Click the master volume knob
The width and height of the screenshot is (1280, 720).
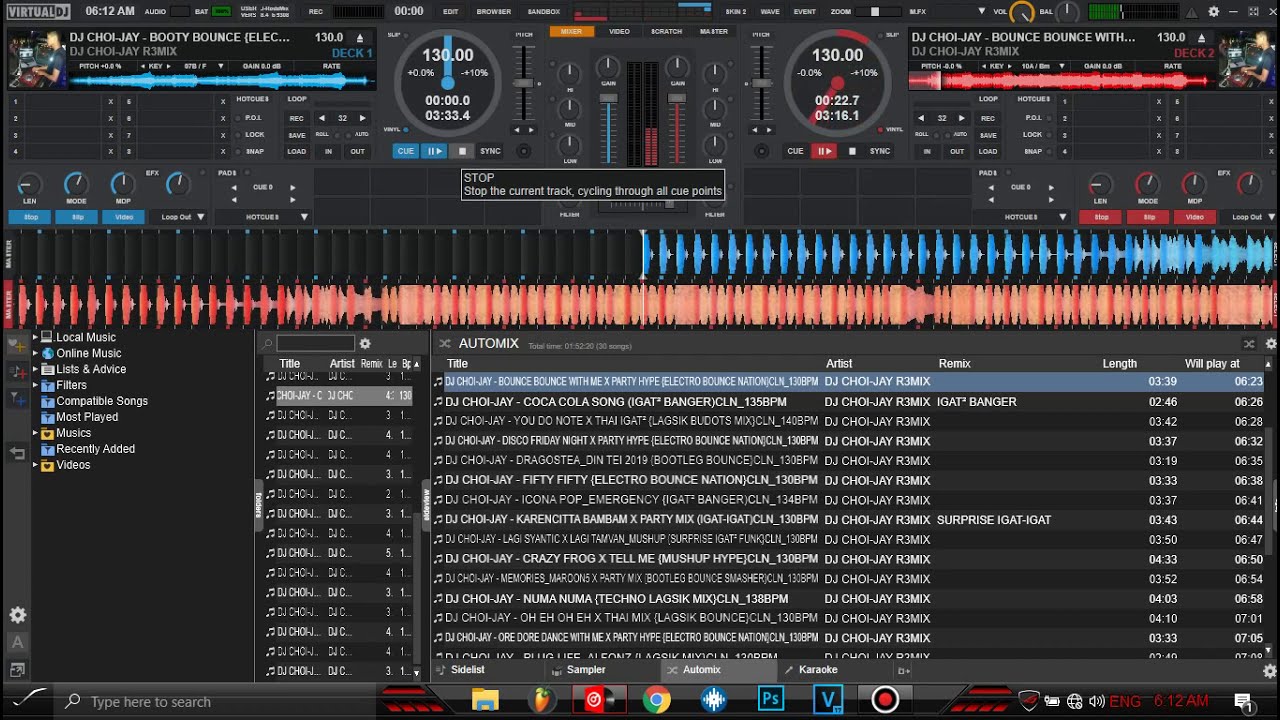pyautogui.click(x=1022, y=12)
